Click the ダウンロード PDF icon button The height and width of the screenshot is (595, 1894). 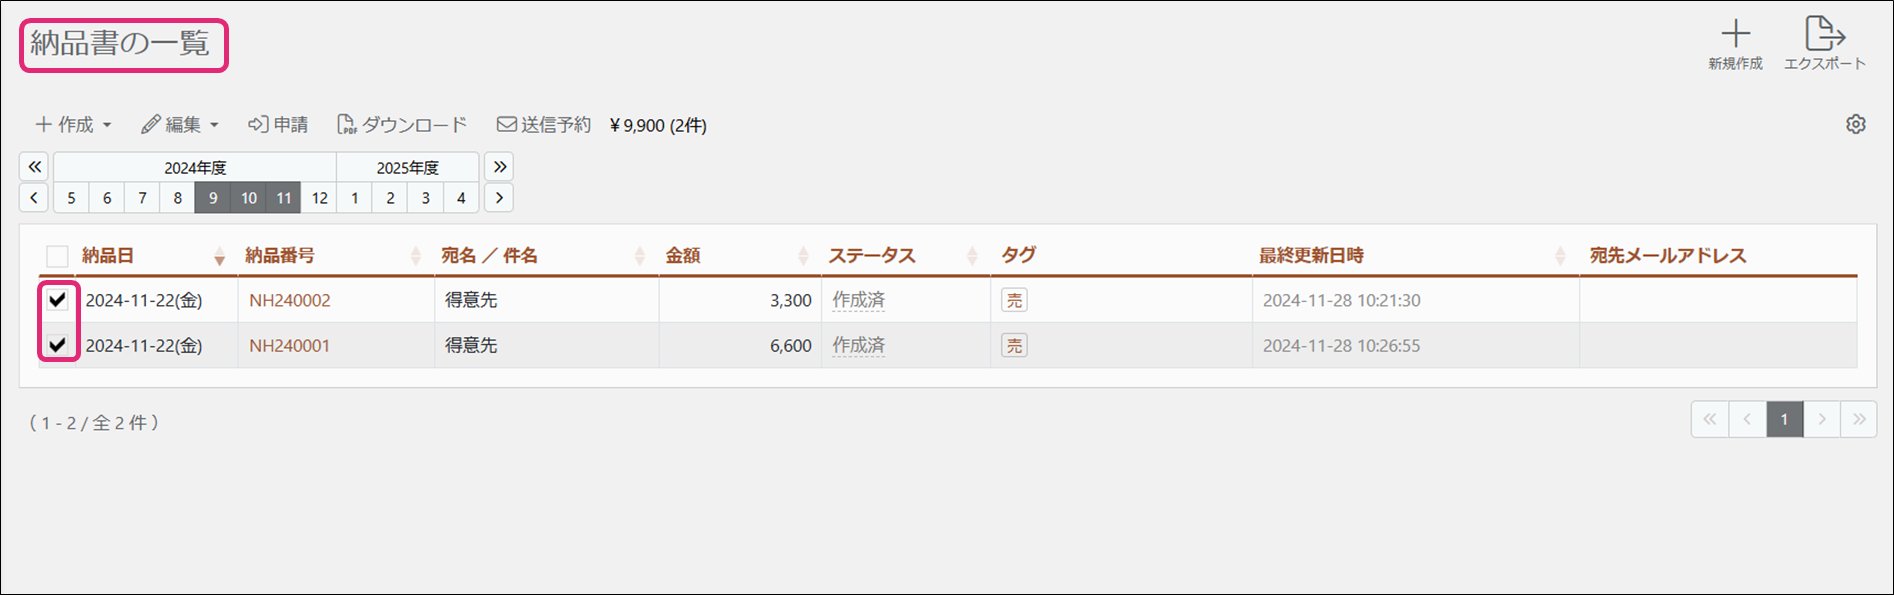tap(402, 125)
